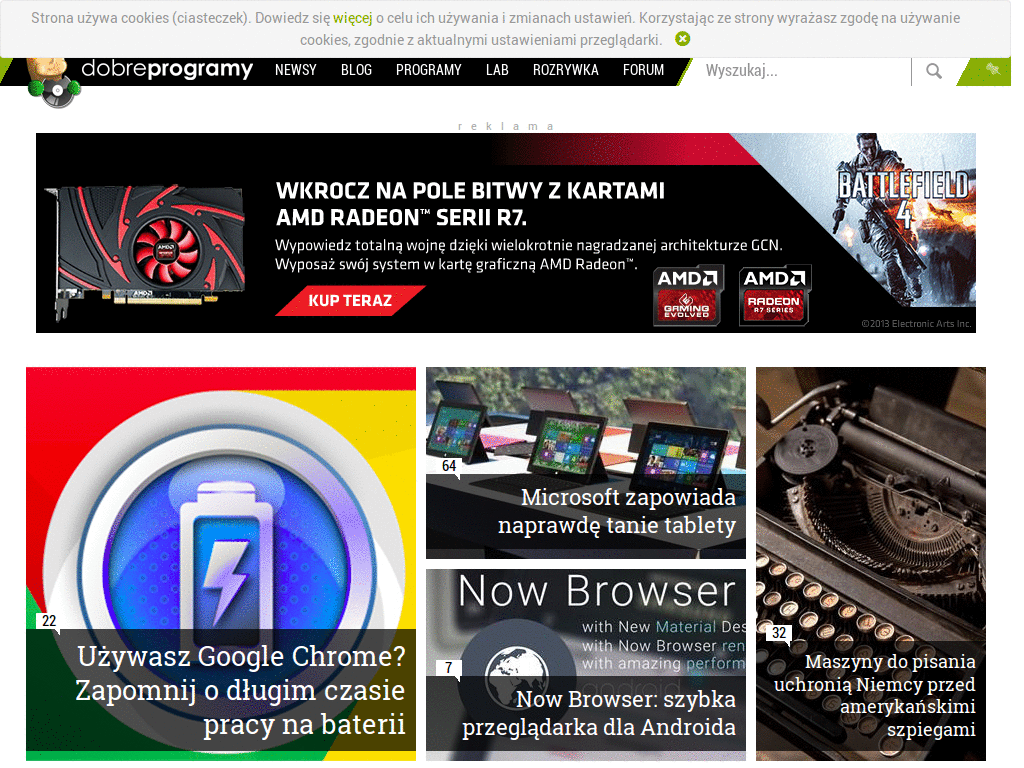Open the typewriter spy article thumbnail
This screenshot has width=1024, height=768.
click(x=870, y=500)
